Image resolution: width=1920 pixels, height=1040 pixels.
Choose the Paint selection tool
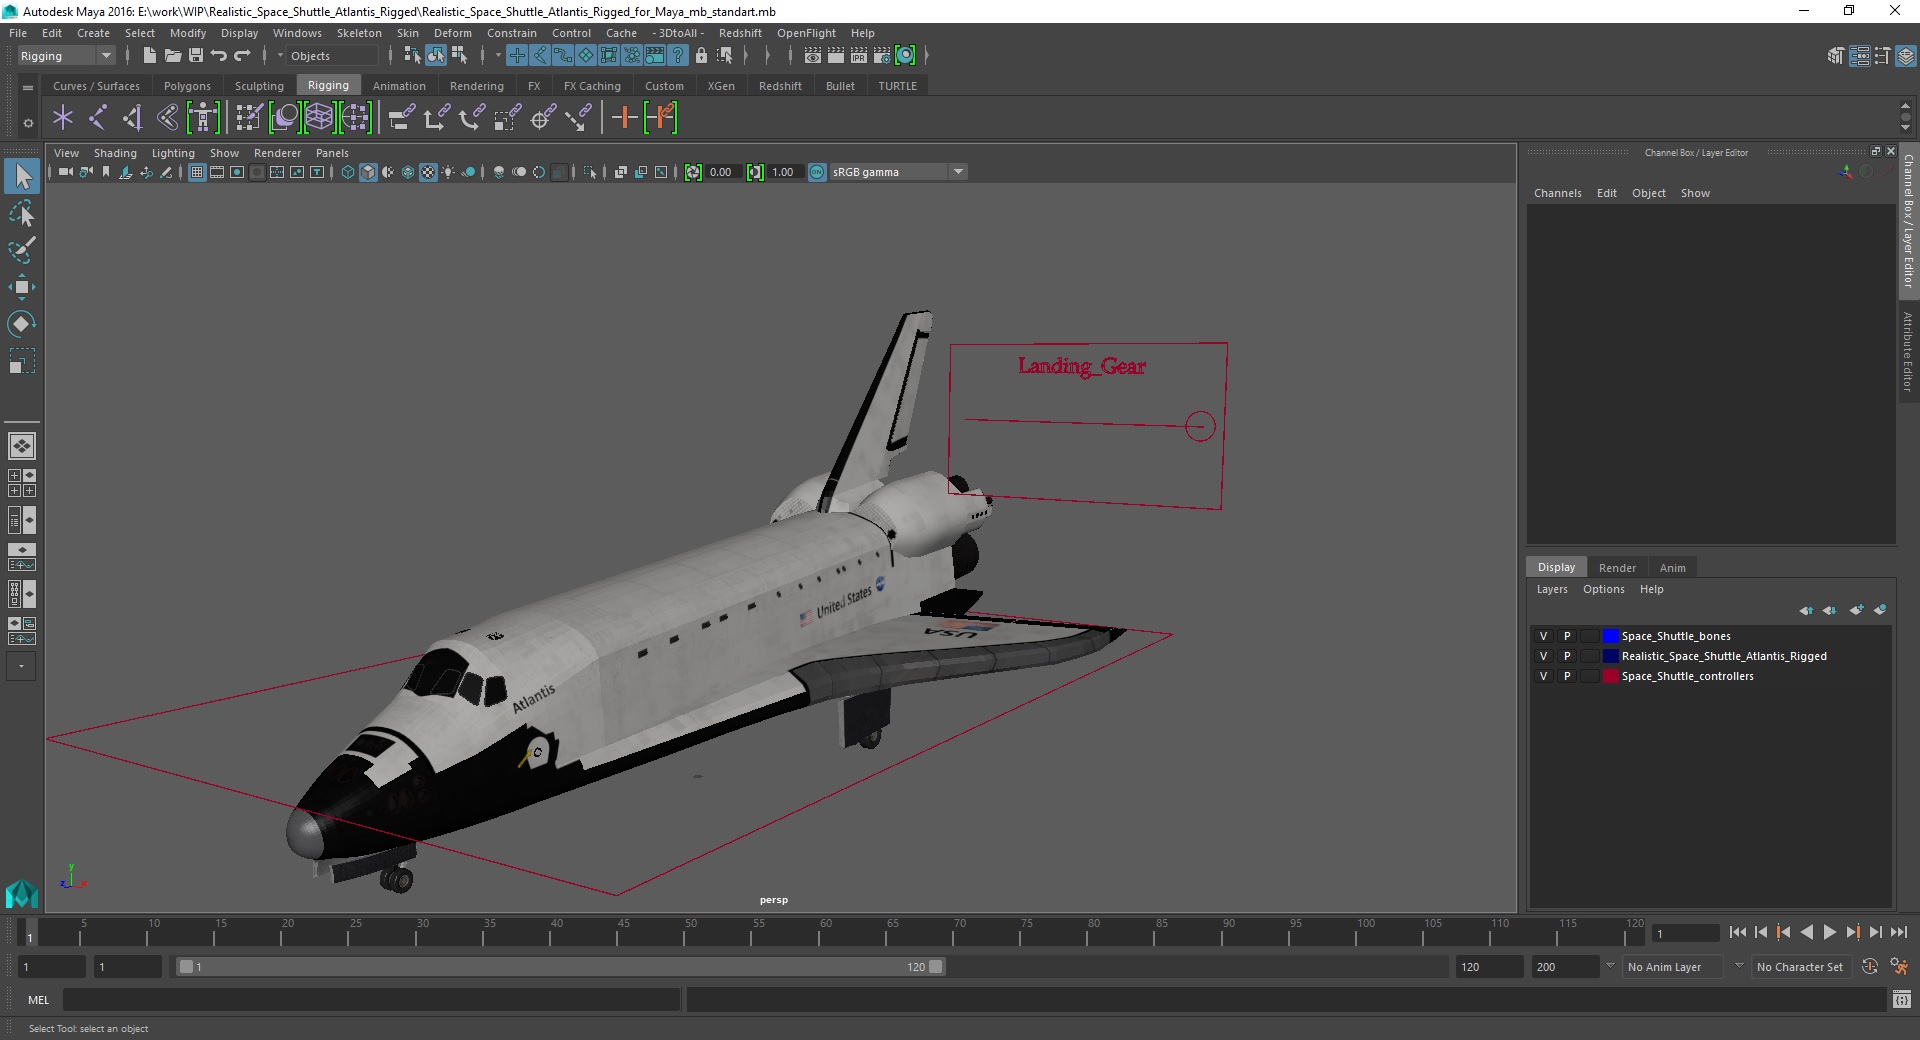tap(22, 250)
